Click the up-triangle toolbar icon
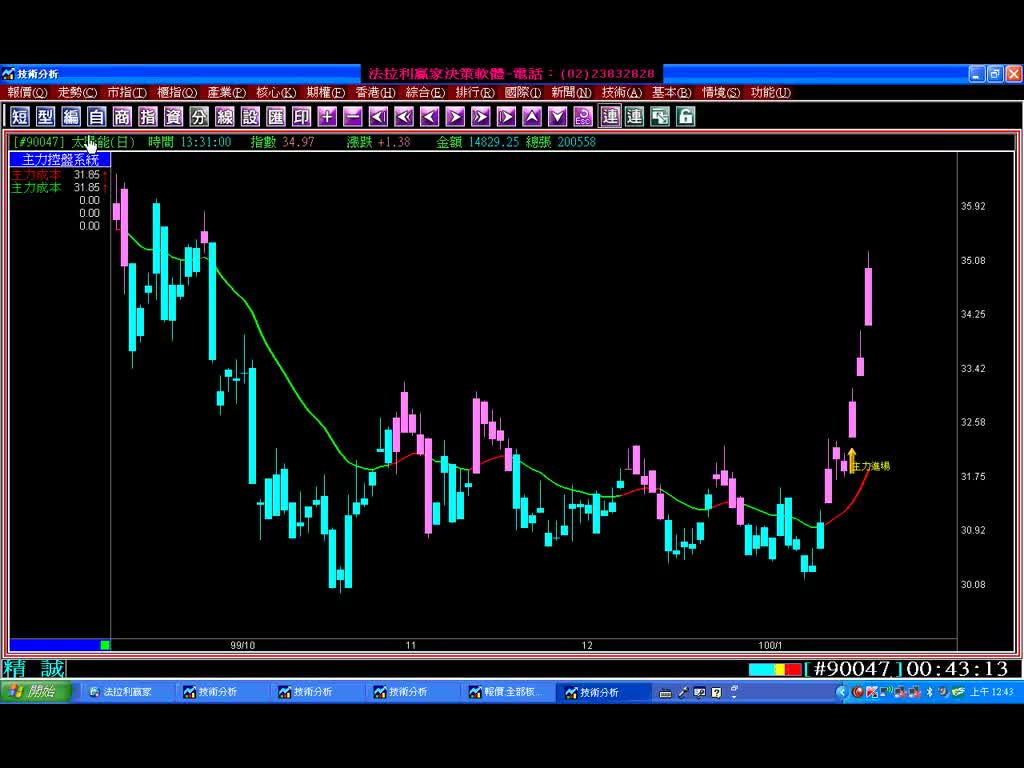 click(532, 117)
